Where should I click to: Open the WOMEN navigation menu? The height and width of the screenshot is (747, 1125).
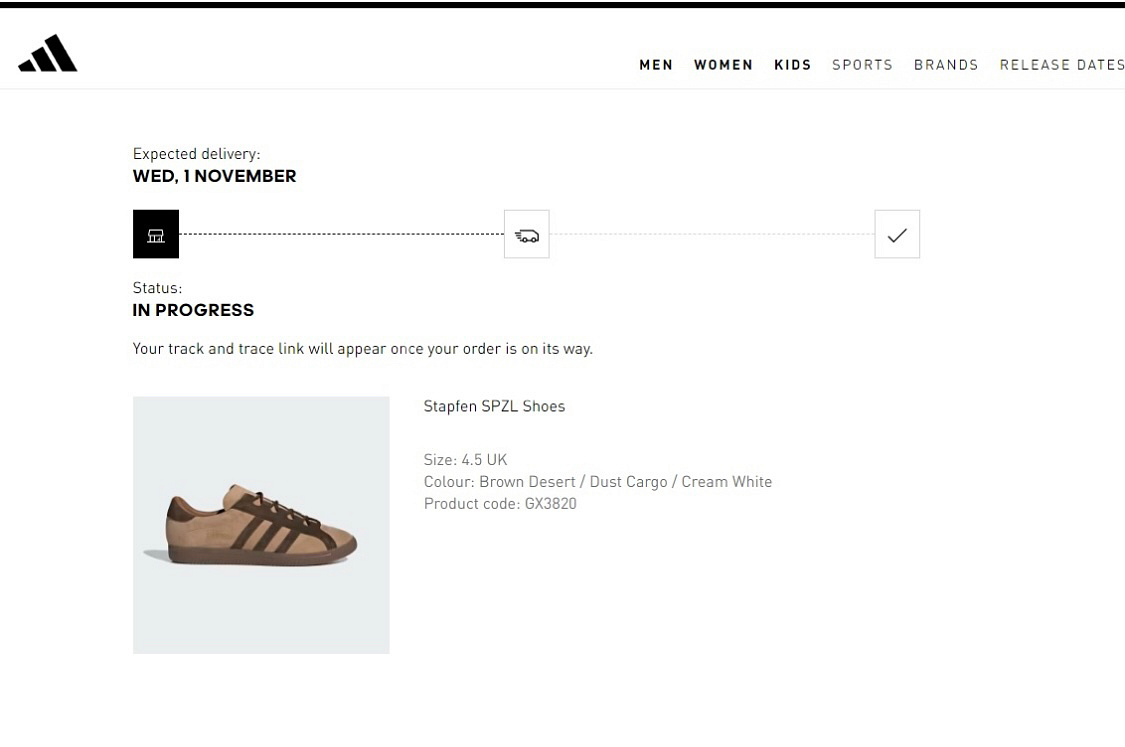pos(723,65)
